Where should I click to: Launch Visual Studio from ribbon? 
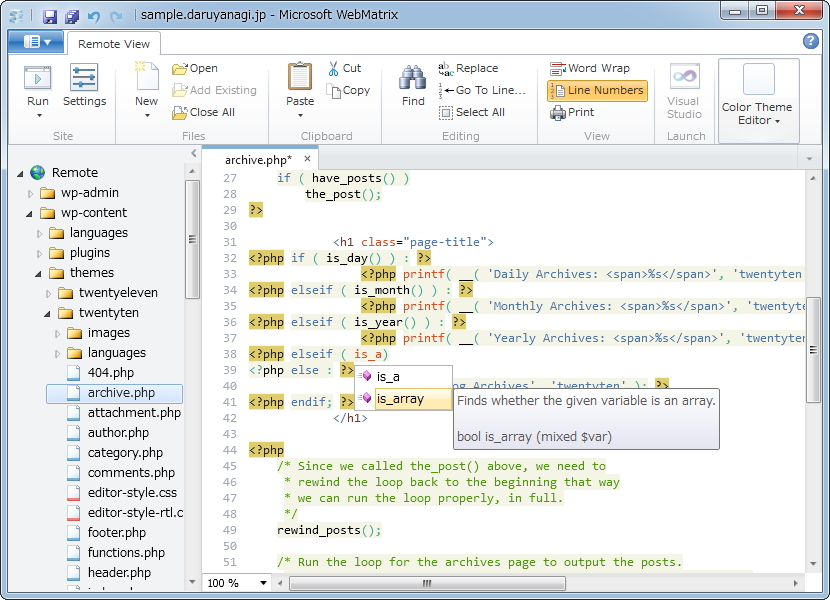click(684, 89)
